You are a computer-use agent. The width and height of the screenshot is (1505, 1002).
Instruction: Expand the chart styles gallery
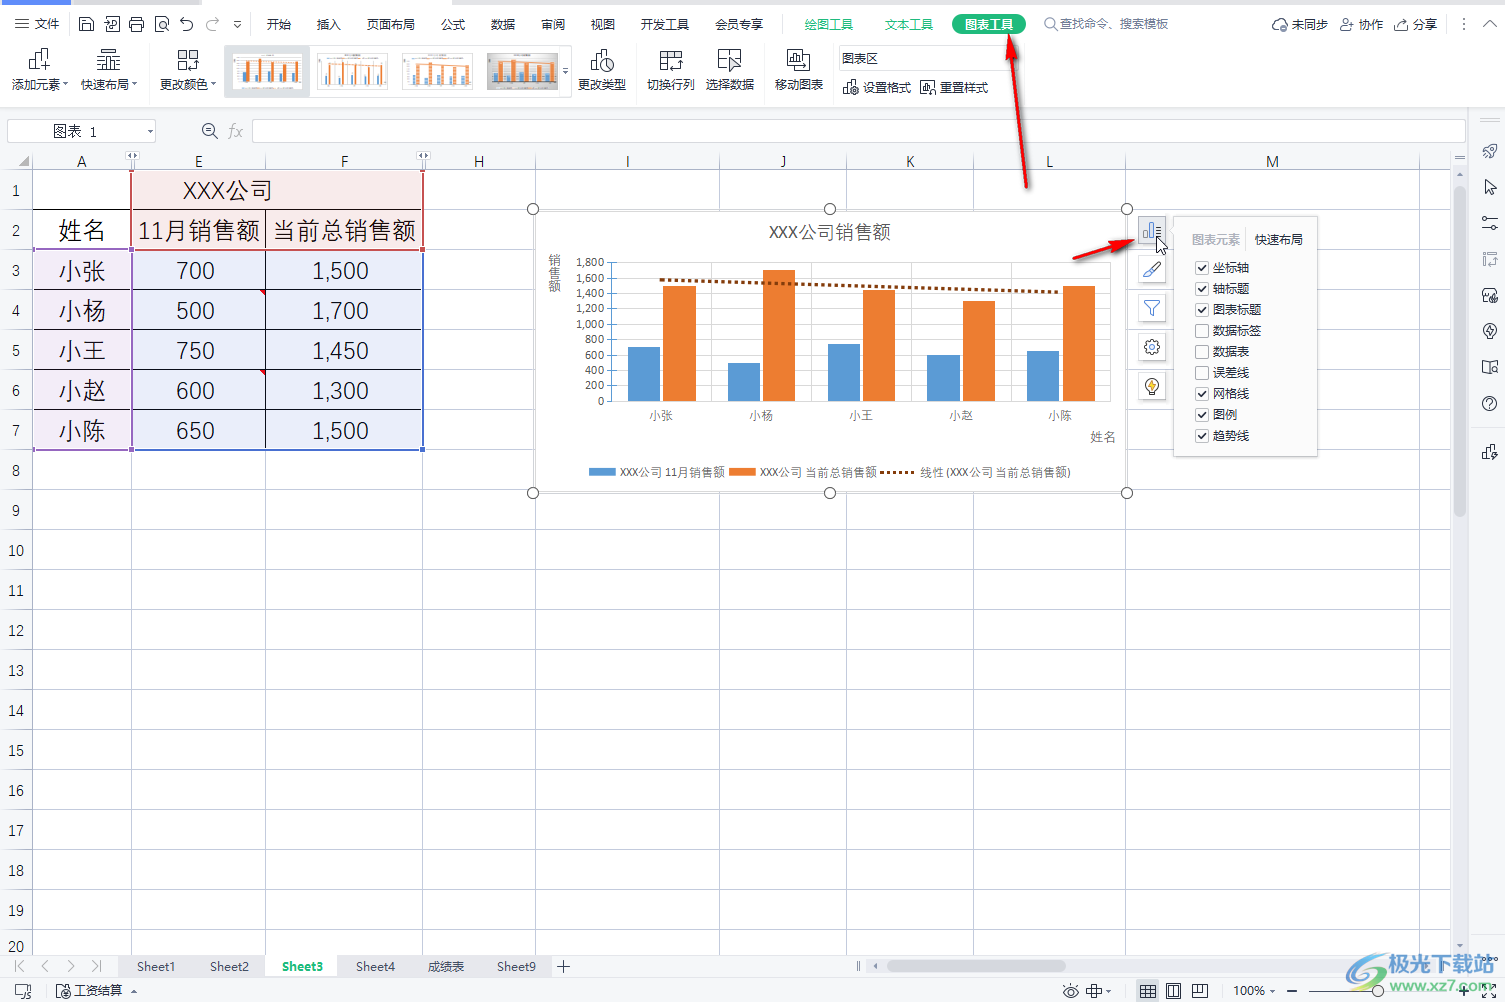[566, 71]
